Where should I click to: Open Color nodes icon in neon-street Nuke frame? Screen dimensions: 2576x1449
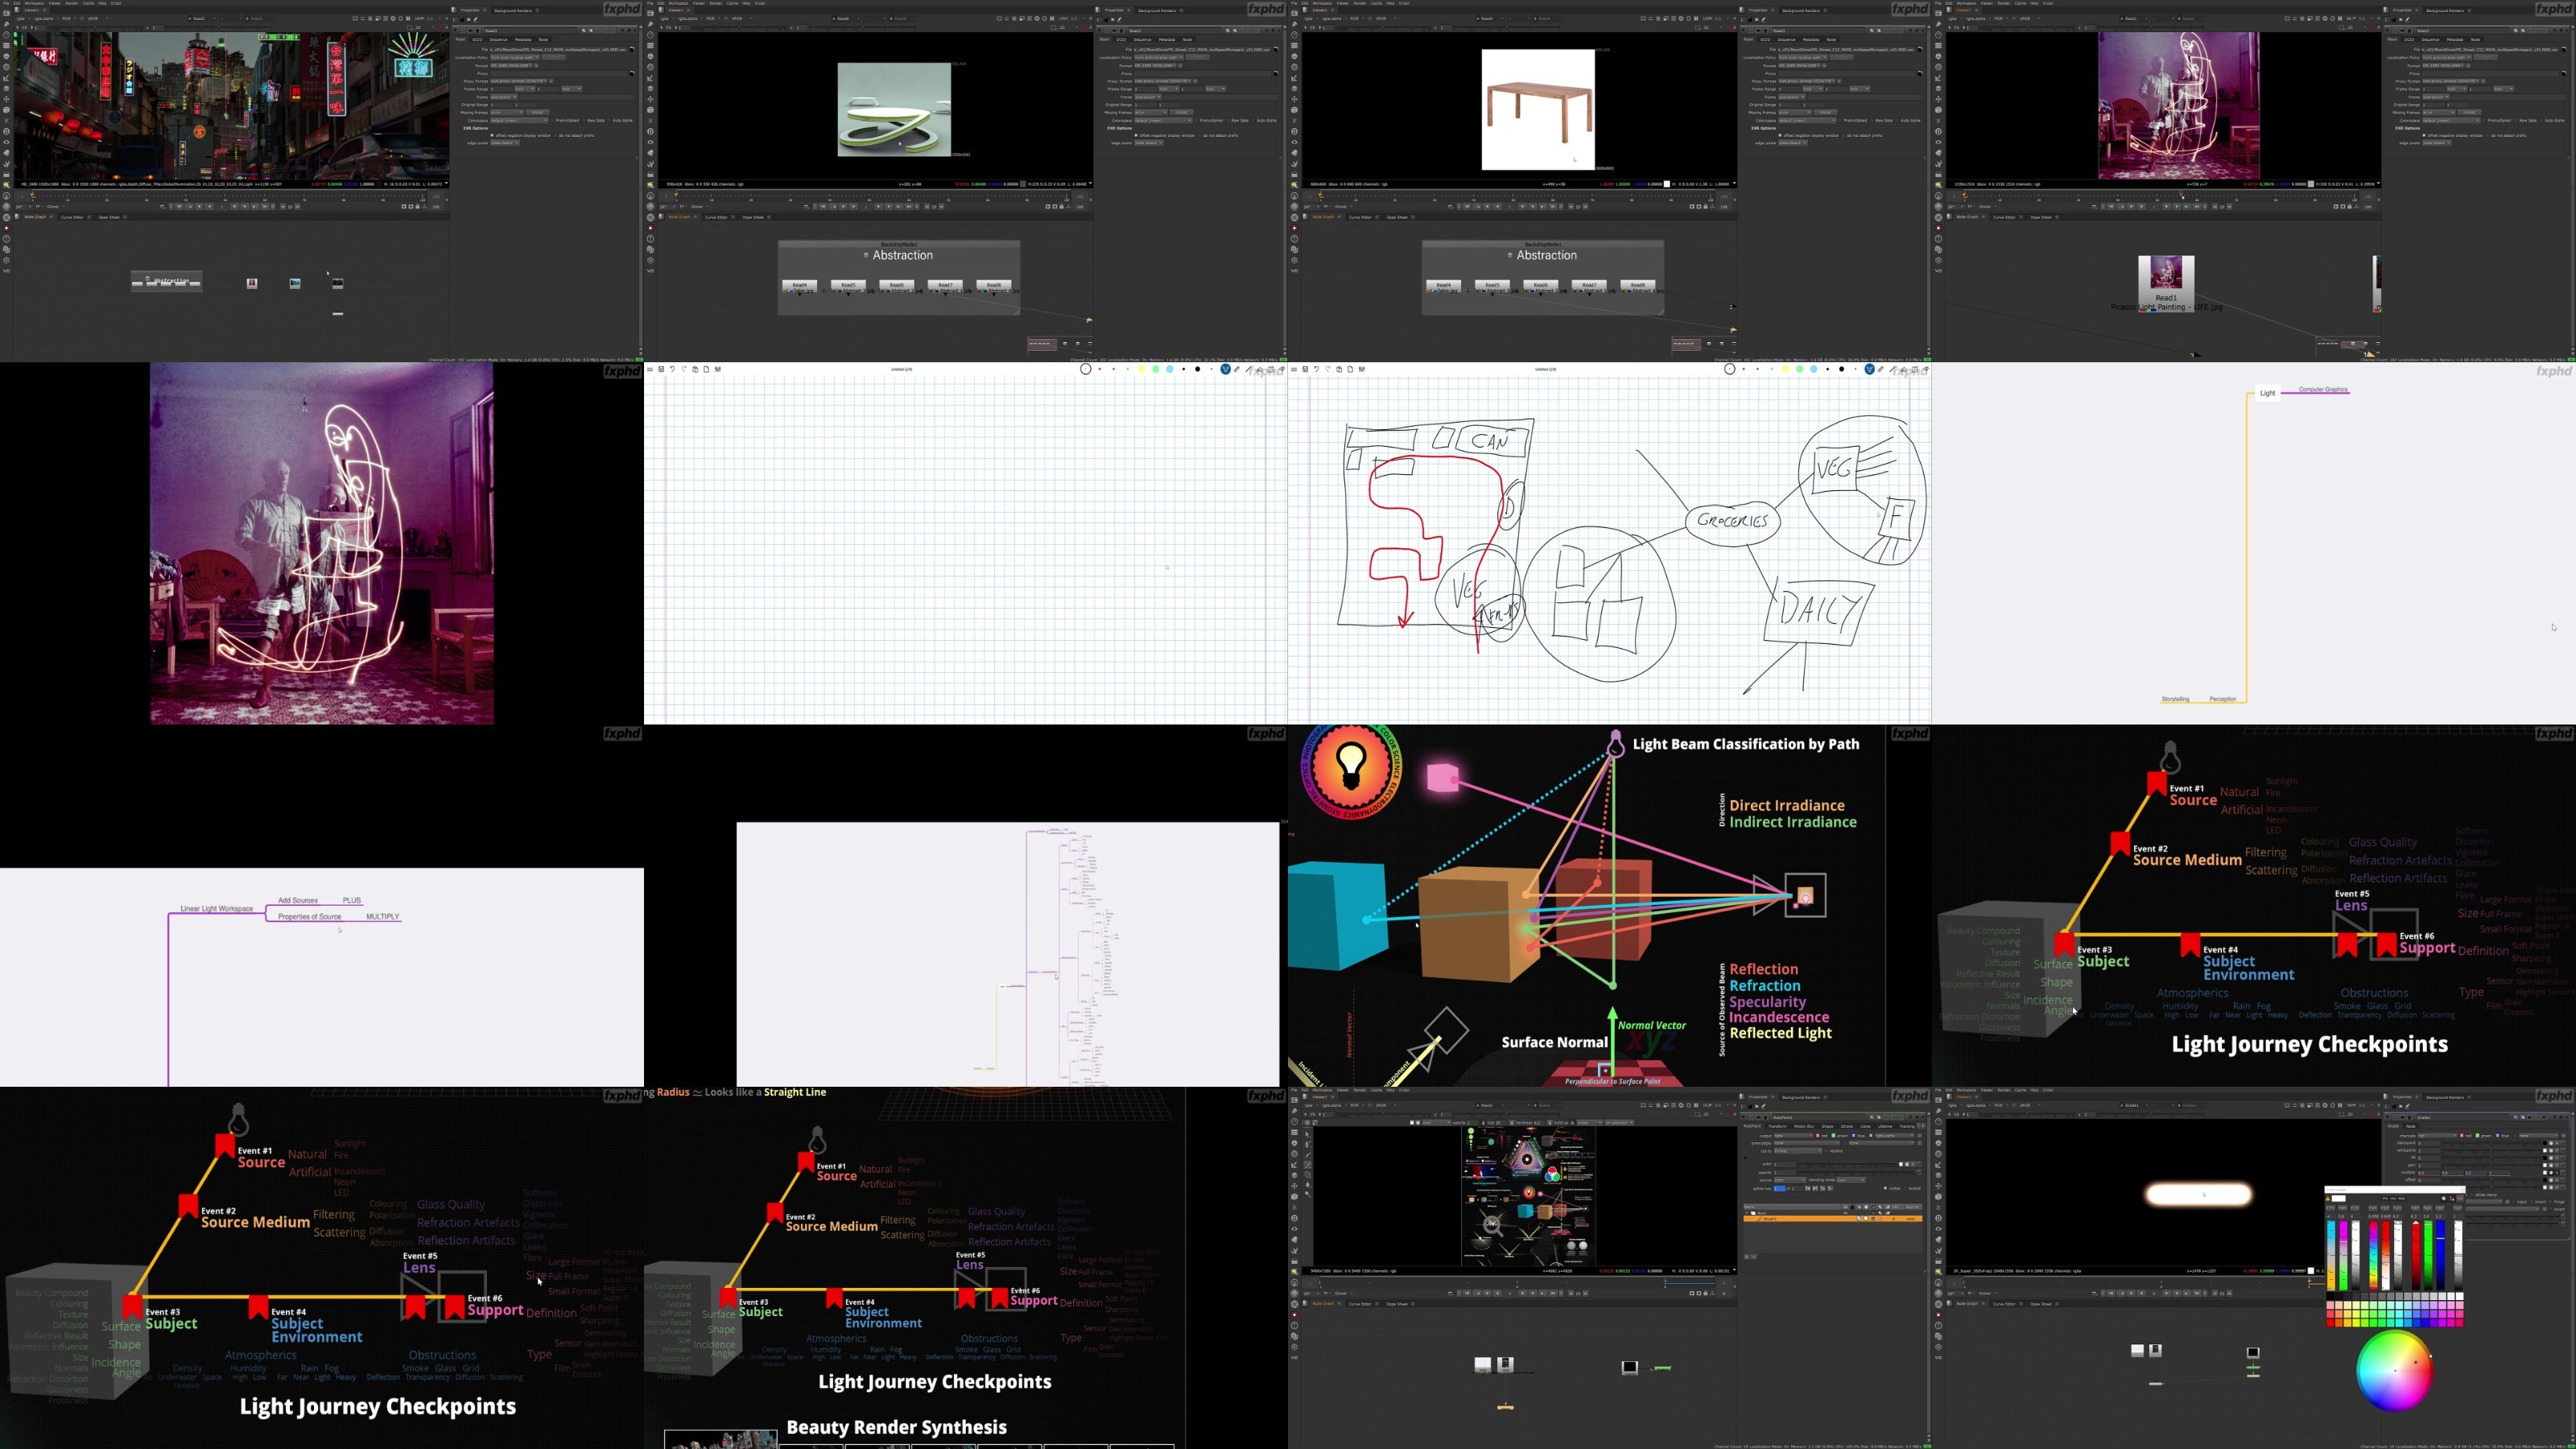pos(6,56)
